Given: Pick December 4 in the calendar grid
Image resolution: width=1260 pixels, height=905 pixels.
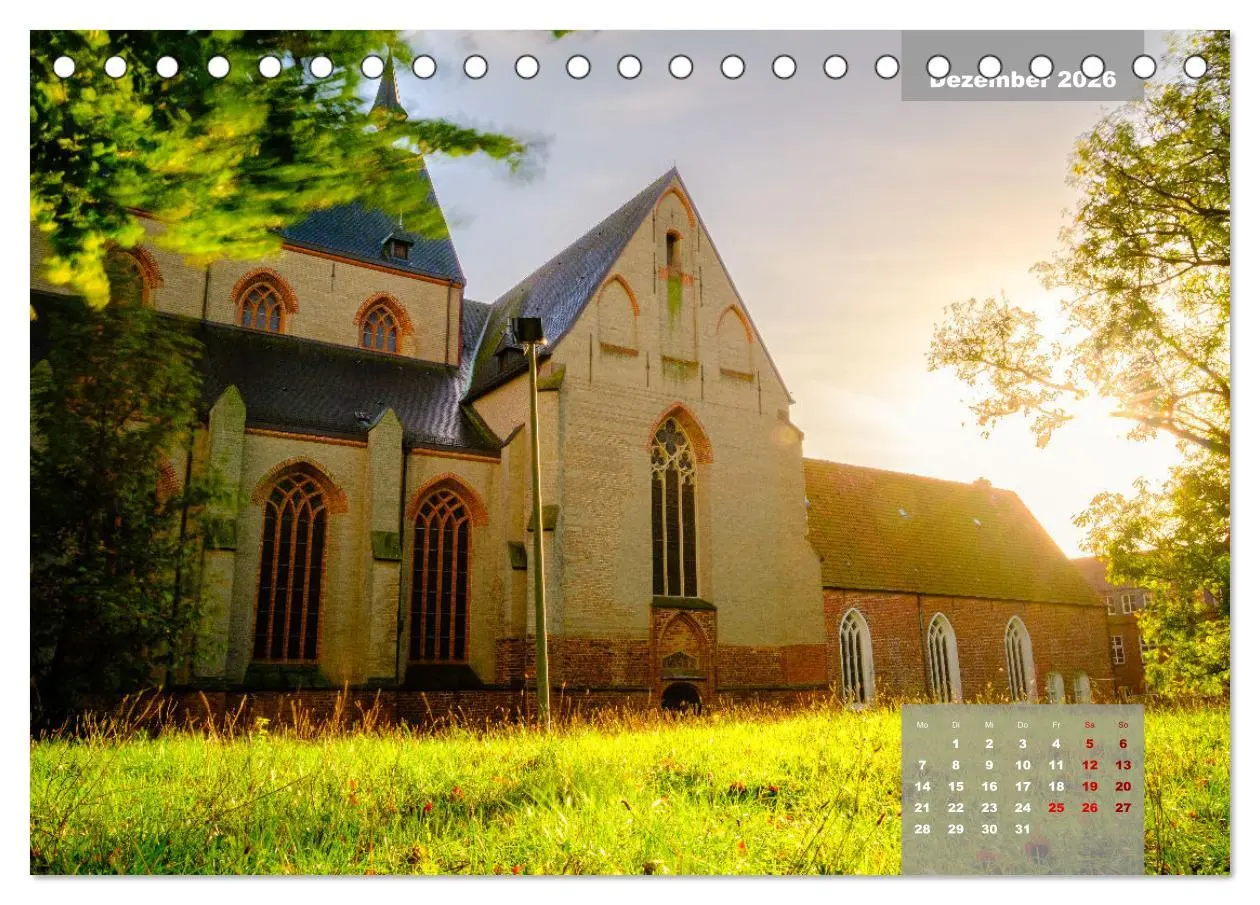Looking at the screenshot, I should 1056,744.
